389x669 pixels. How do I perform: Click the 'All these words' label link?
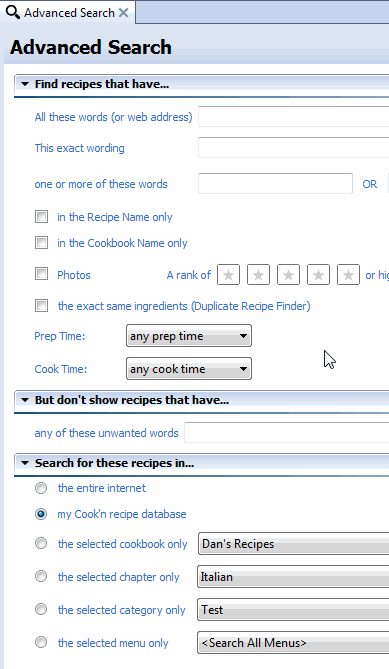(113, 117)
